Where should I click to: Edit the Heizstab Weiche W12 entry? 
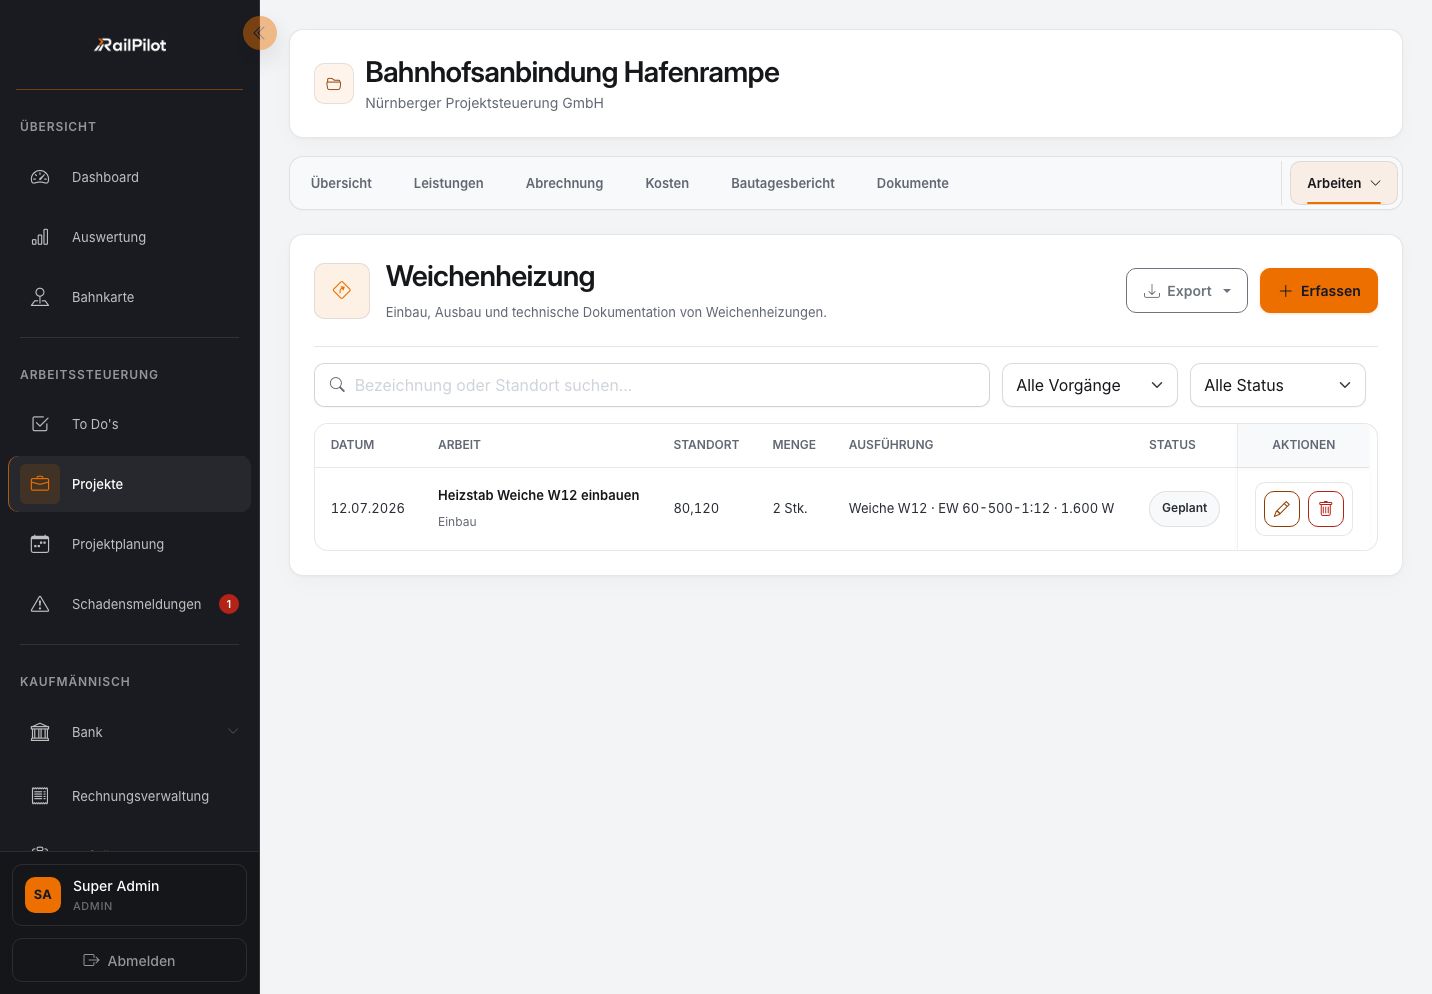(1282, 509)
